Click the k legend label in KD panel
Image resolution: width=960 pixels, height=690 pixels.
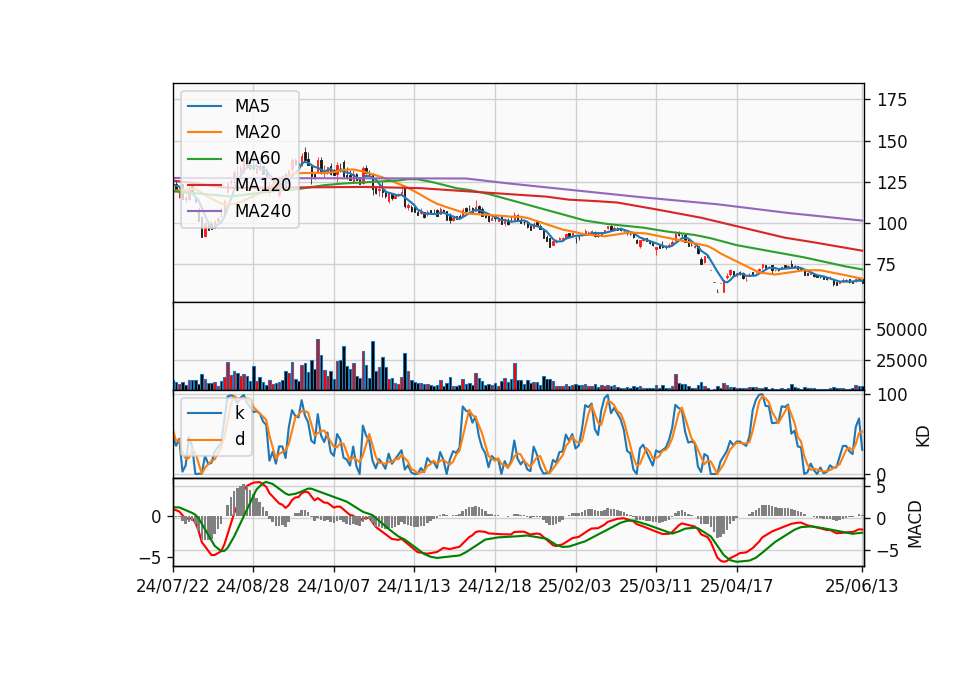(239, 413)
